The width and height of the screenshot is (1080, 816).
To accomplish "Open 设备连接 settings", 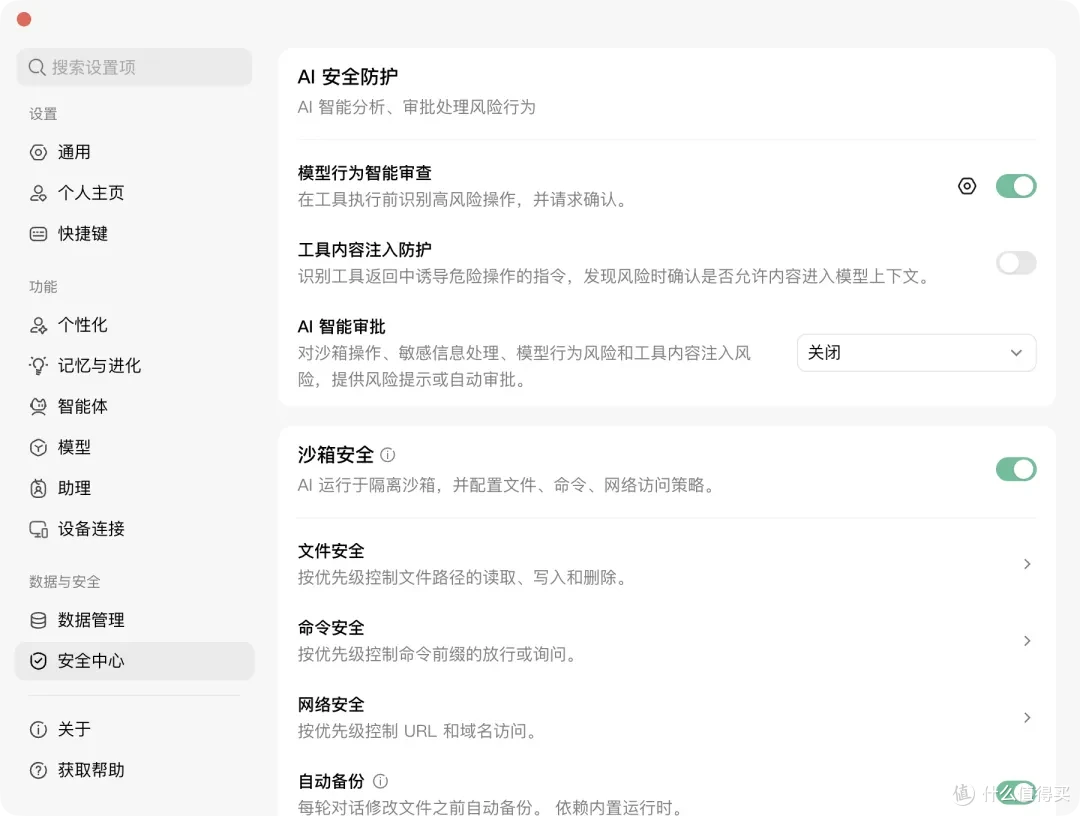I will point(134,529).
